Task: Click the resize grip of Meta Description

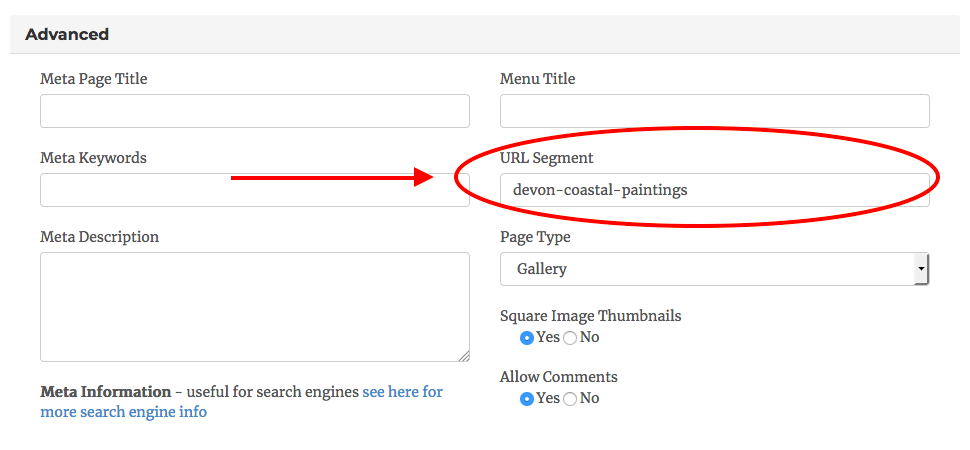Action: click(464, 356)
